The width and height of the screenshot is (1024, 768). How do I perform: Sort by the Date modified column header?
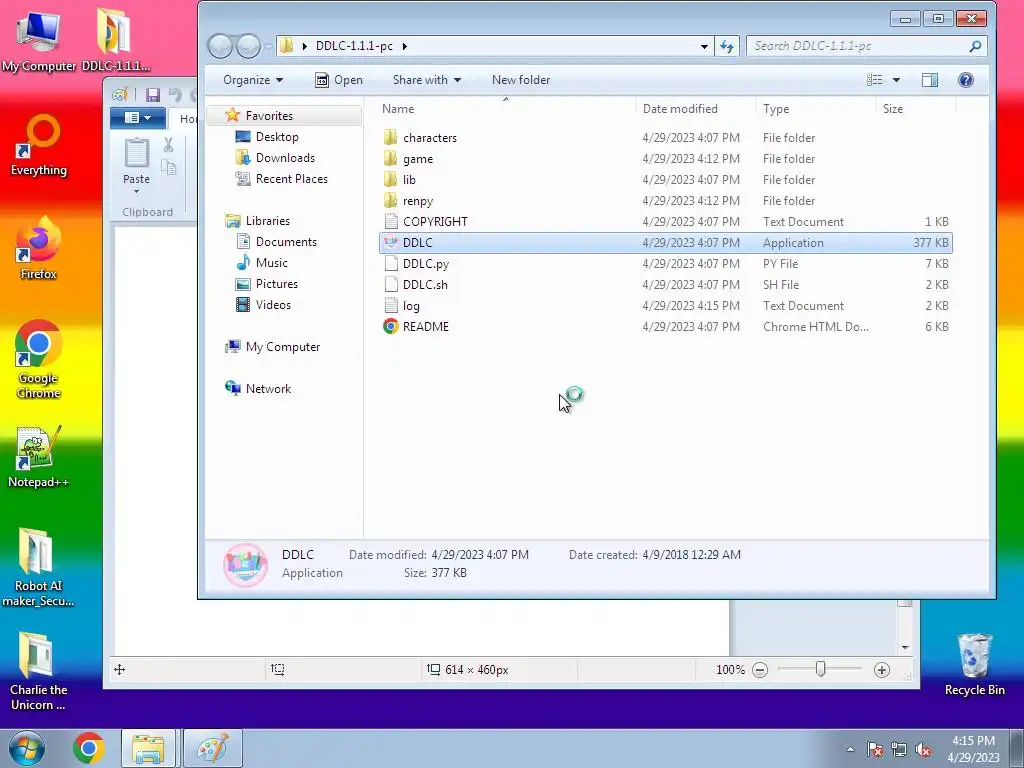[696, 109]
